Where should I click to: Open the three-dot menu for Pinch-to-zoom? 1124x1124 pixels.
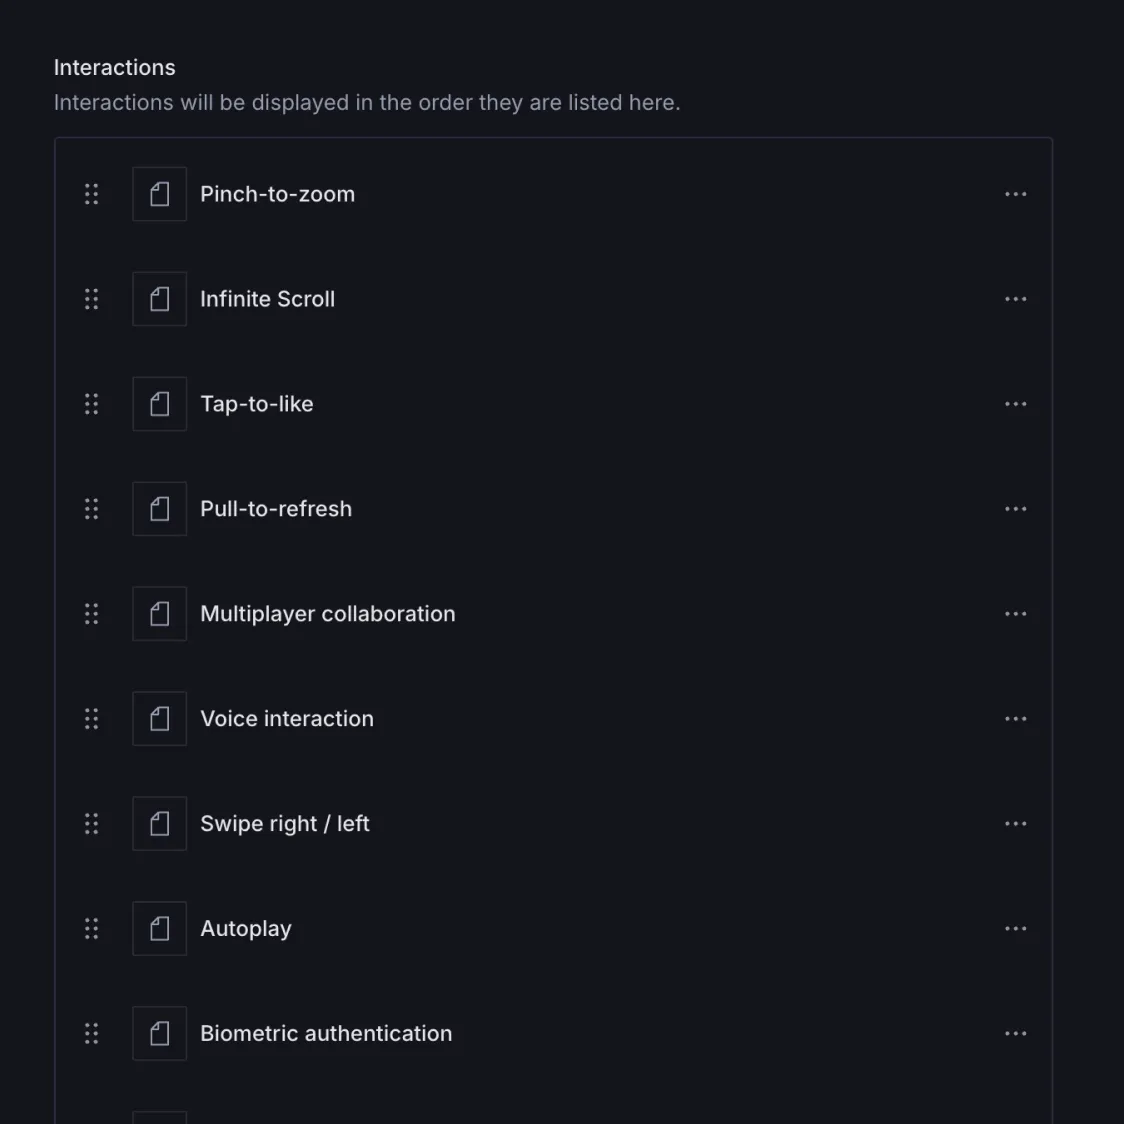click(1015, 194)
